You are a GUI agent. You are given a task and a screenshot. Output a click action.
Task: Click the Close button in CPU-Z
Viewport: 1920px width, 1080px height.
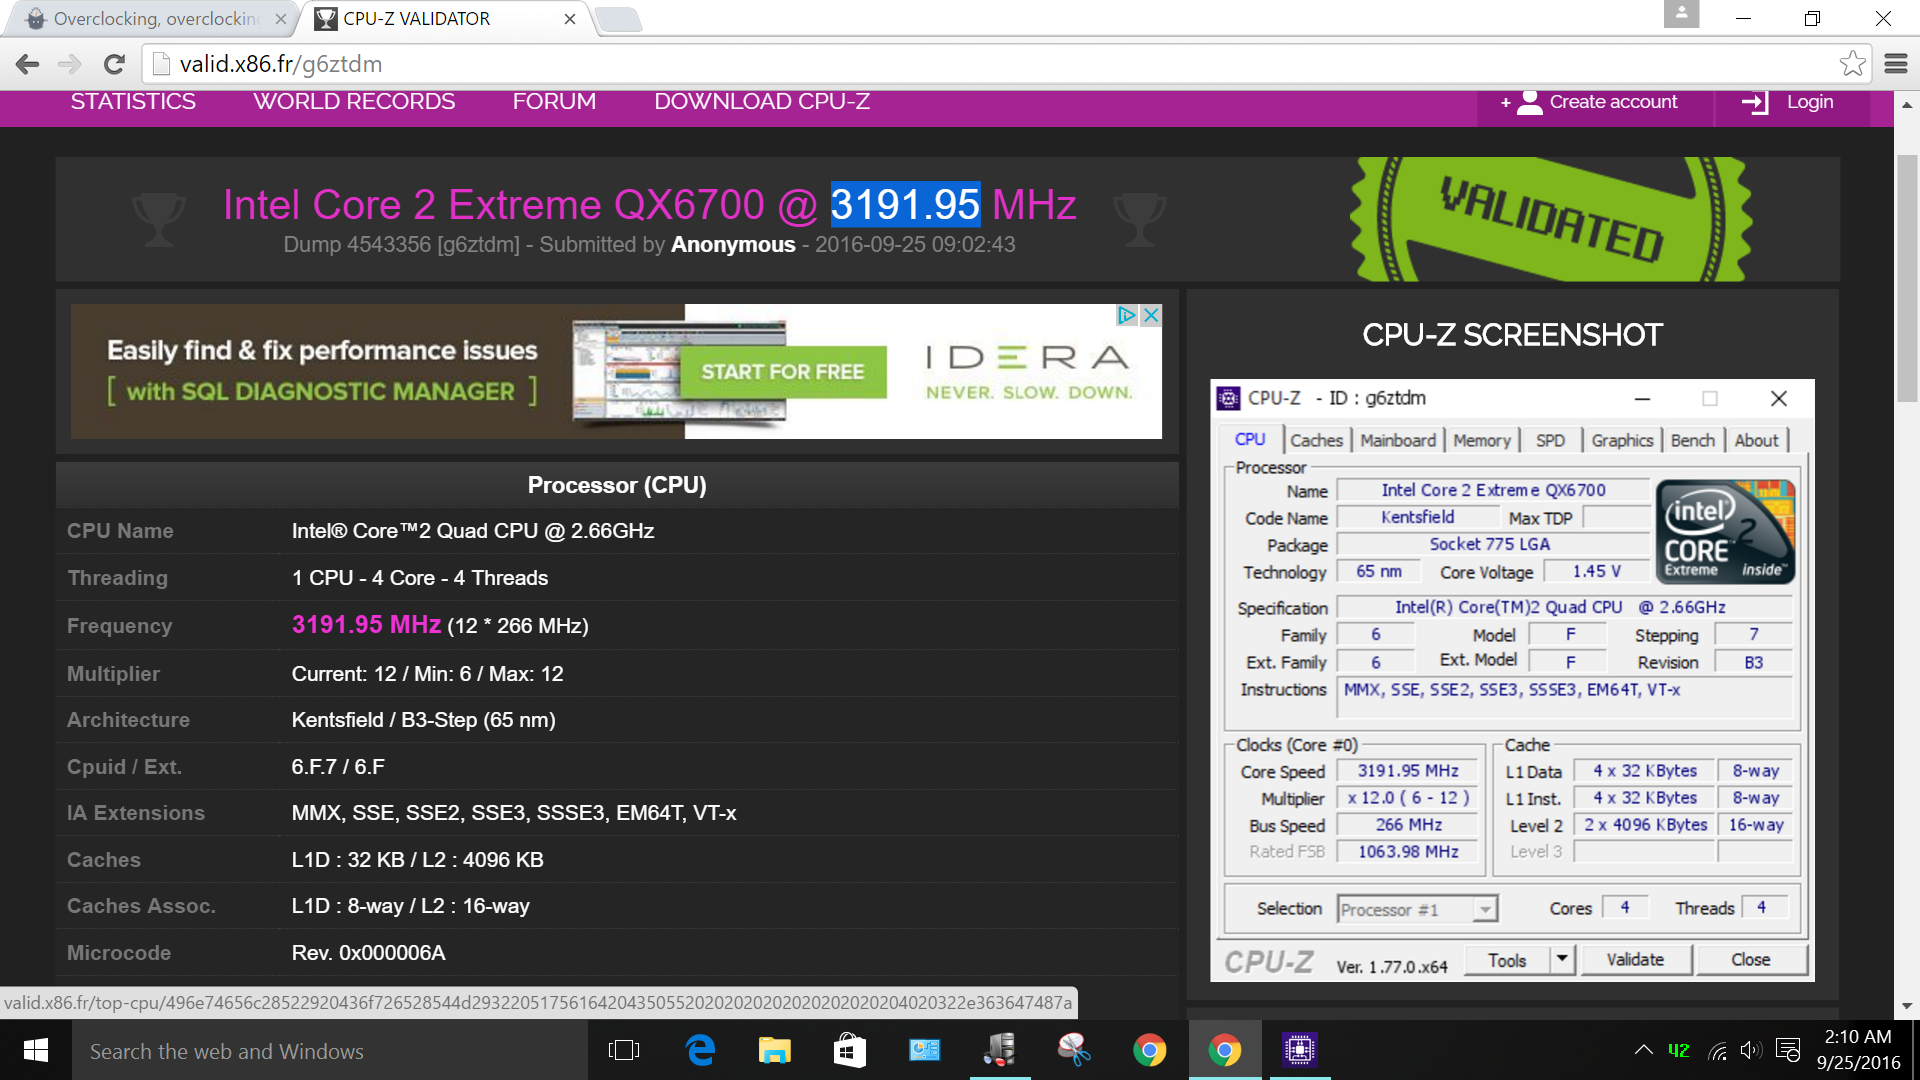[1750, 960]
